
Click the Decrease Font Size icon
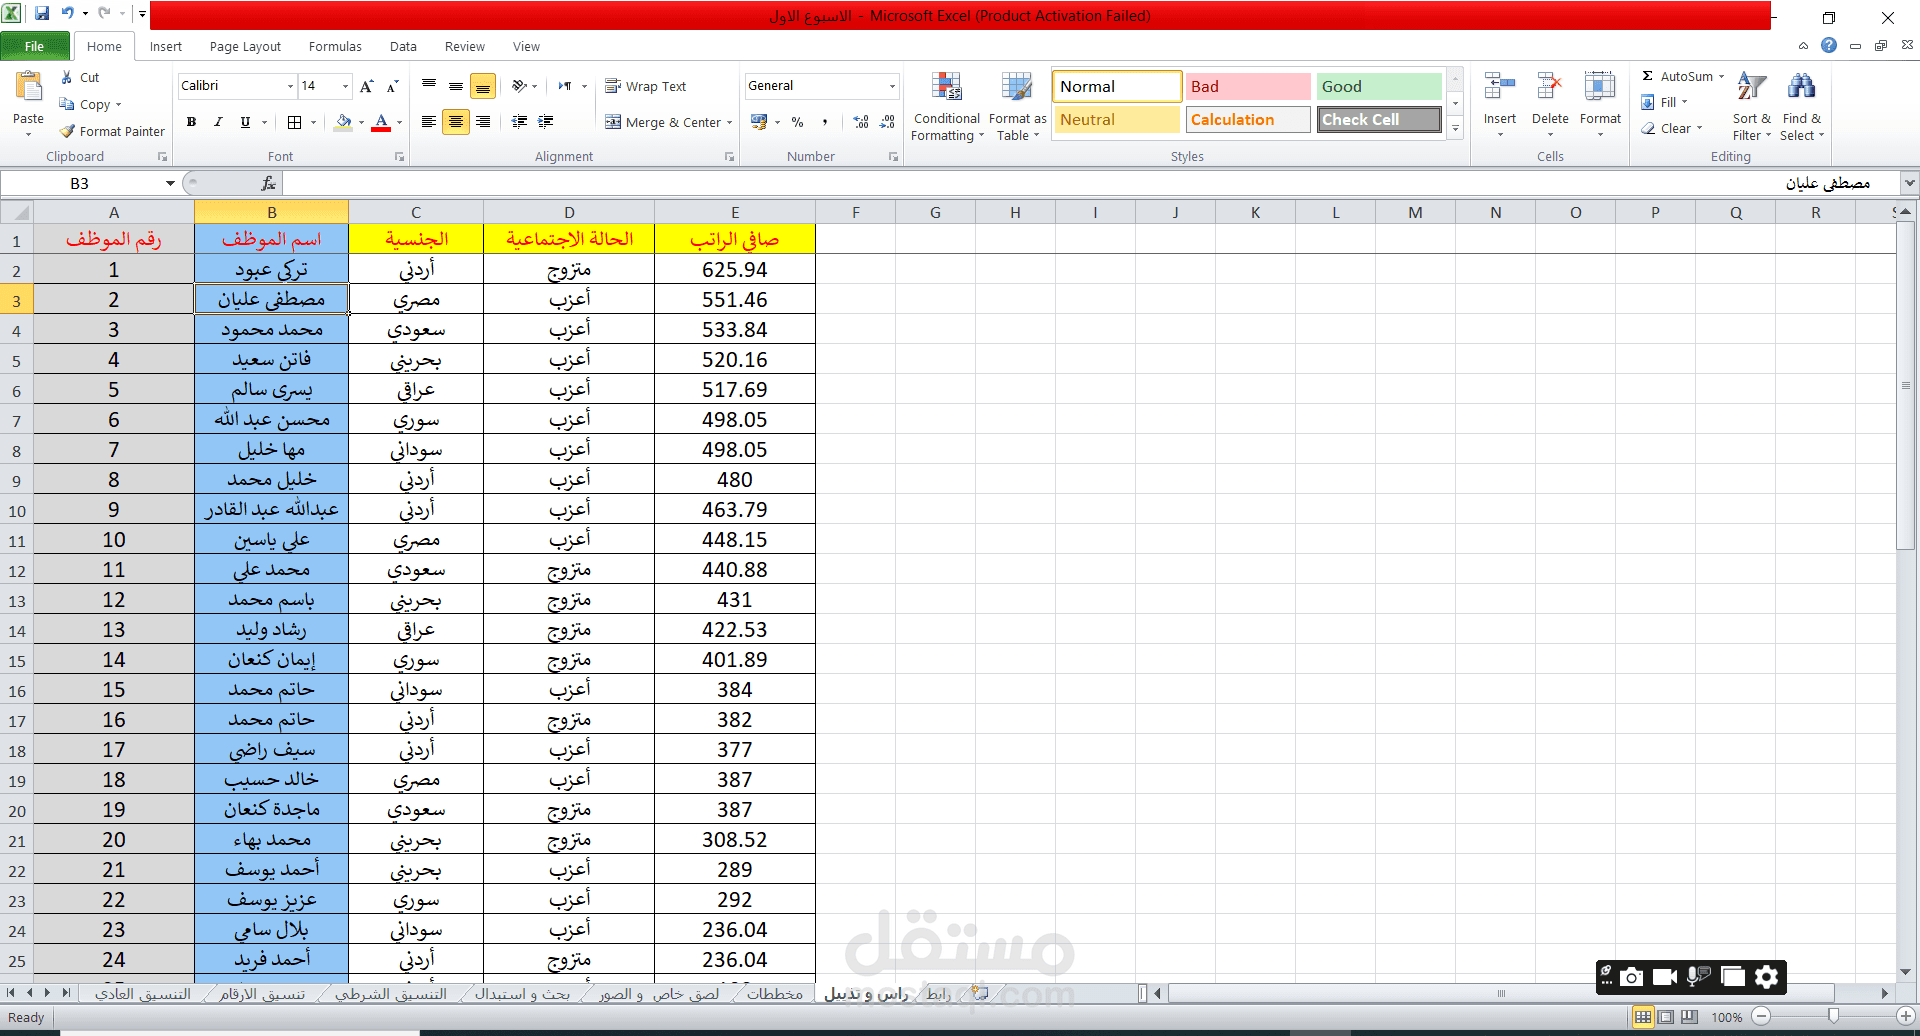392,86
